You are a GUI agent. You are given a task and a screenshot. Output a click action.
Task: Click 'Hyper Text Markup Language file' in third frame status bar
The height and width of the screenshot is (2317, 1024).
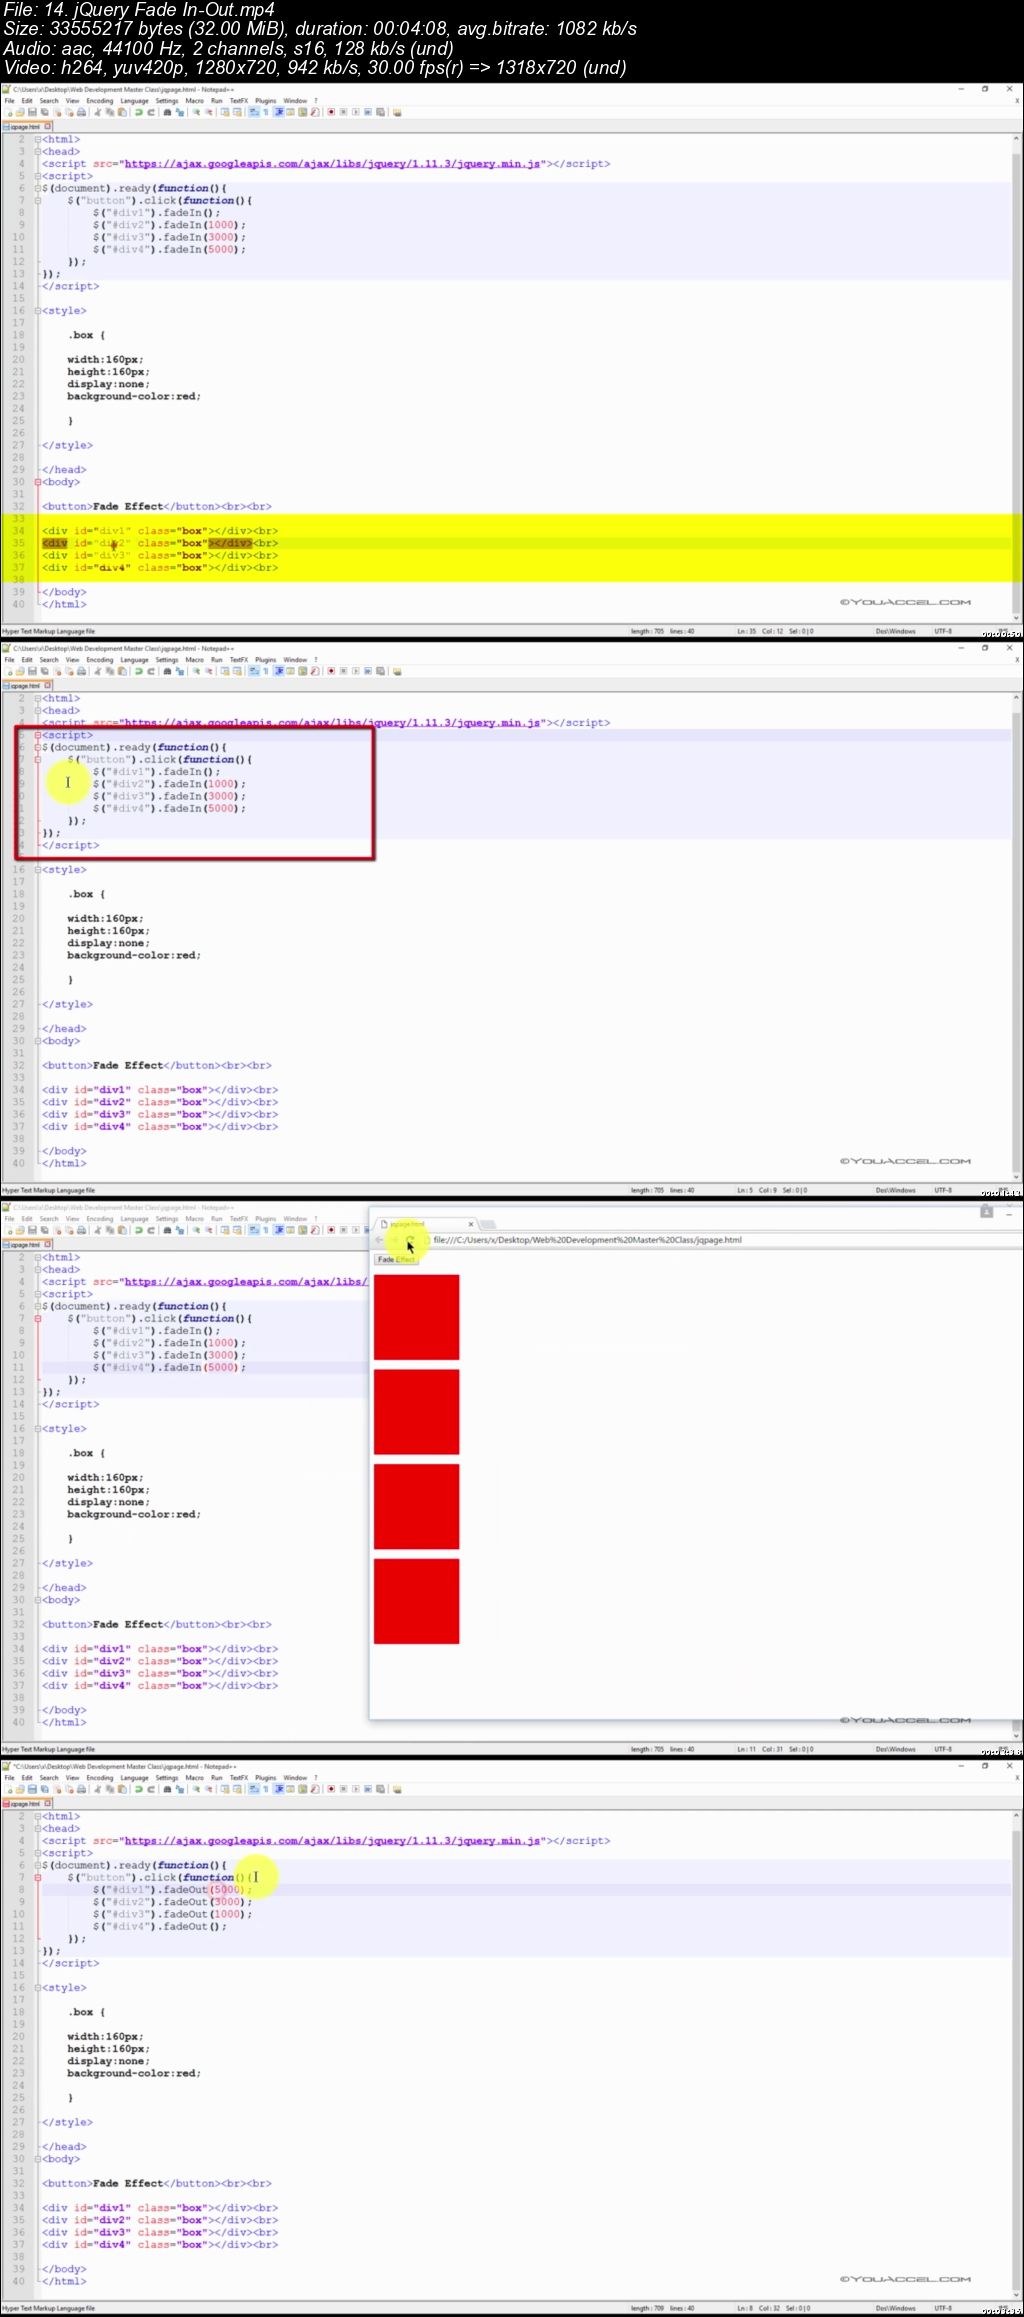pos(49,1750)
